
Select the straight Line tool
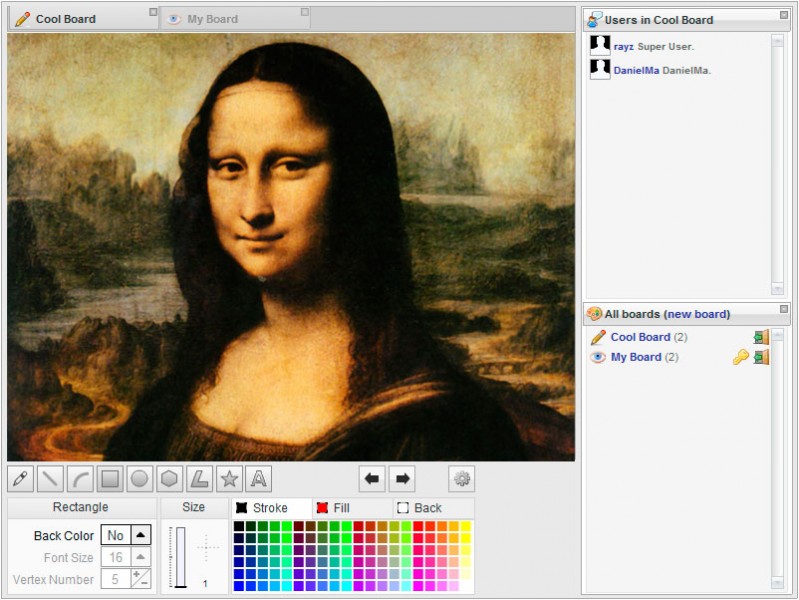tap(50, 479)
